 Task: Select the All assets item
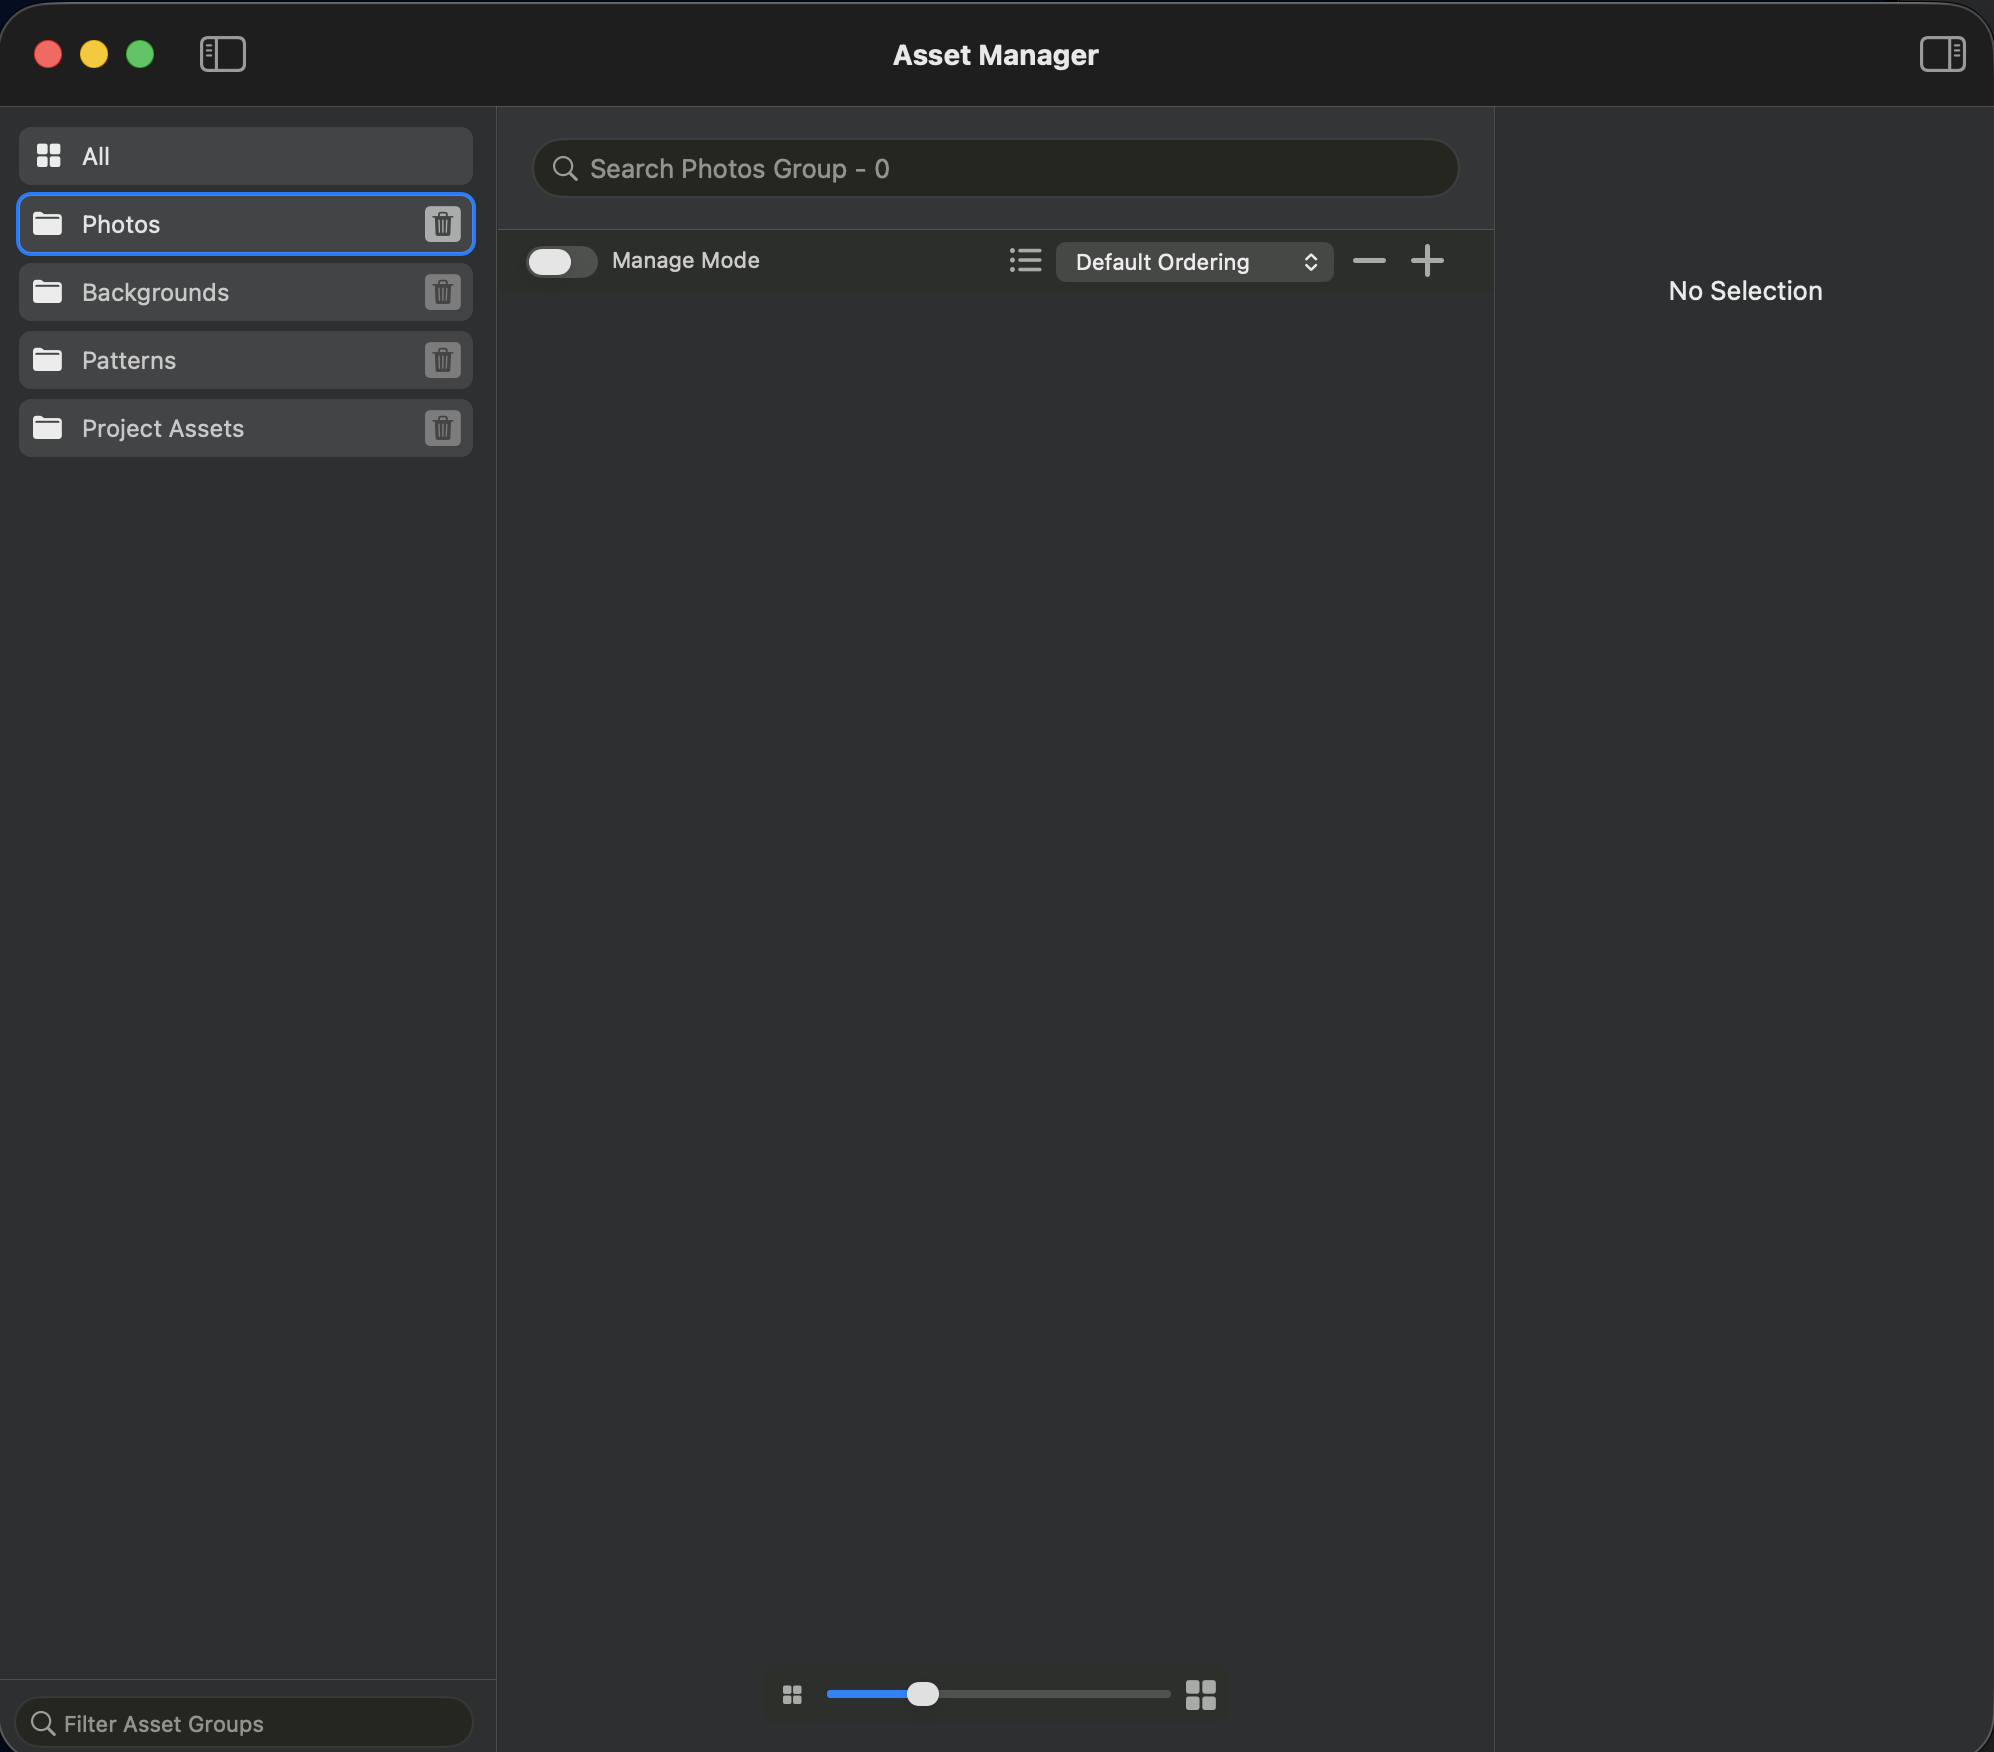[x=245, y=156]
